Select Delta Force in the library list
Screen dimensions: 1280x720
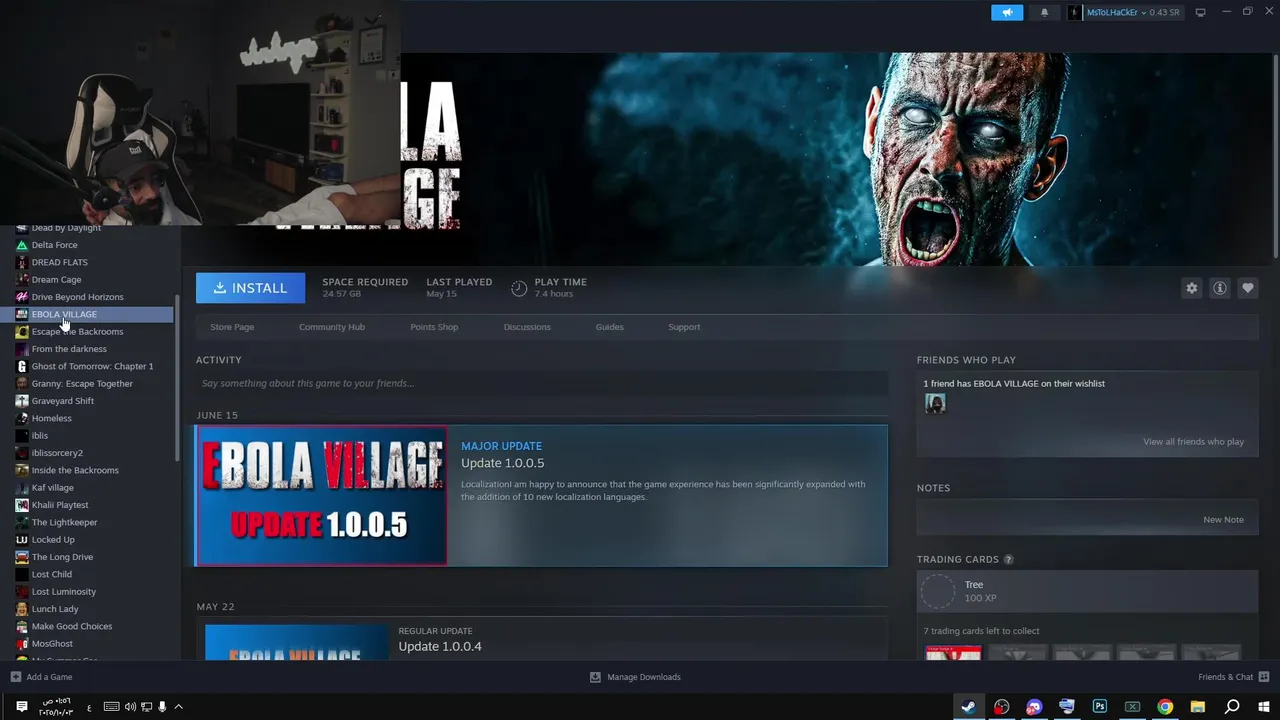pos(54,245)
